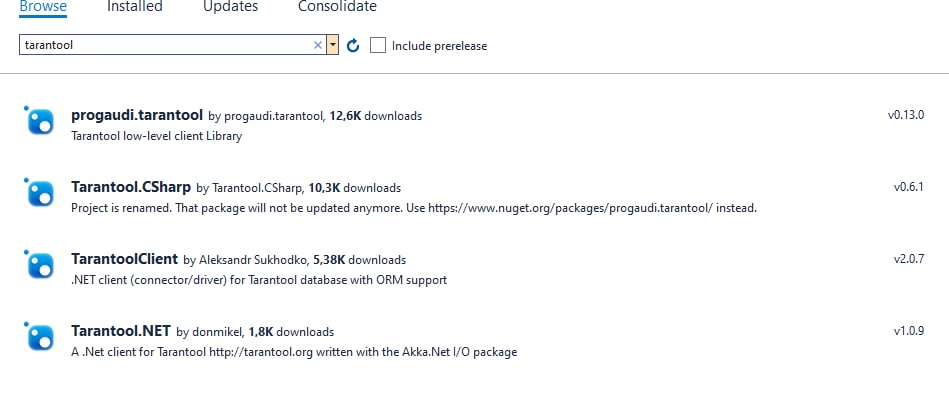
Task: Click version v1.0.9 label
Action: coord(909,331)
